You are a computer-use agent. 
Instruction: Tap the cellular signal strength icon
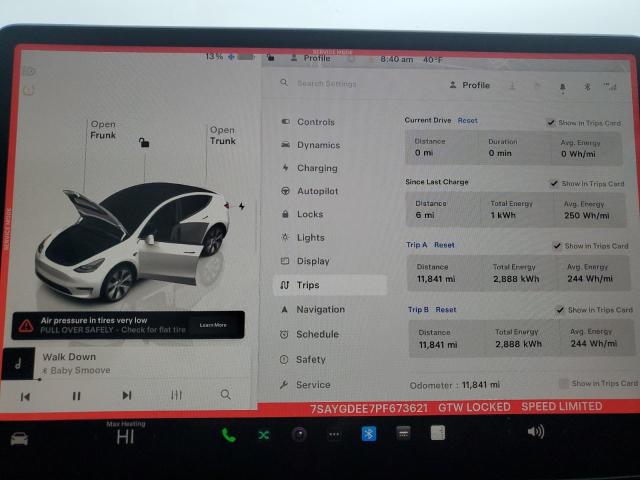coord(611,87)
